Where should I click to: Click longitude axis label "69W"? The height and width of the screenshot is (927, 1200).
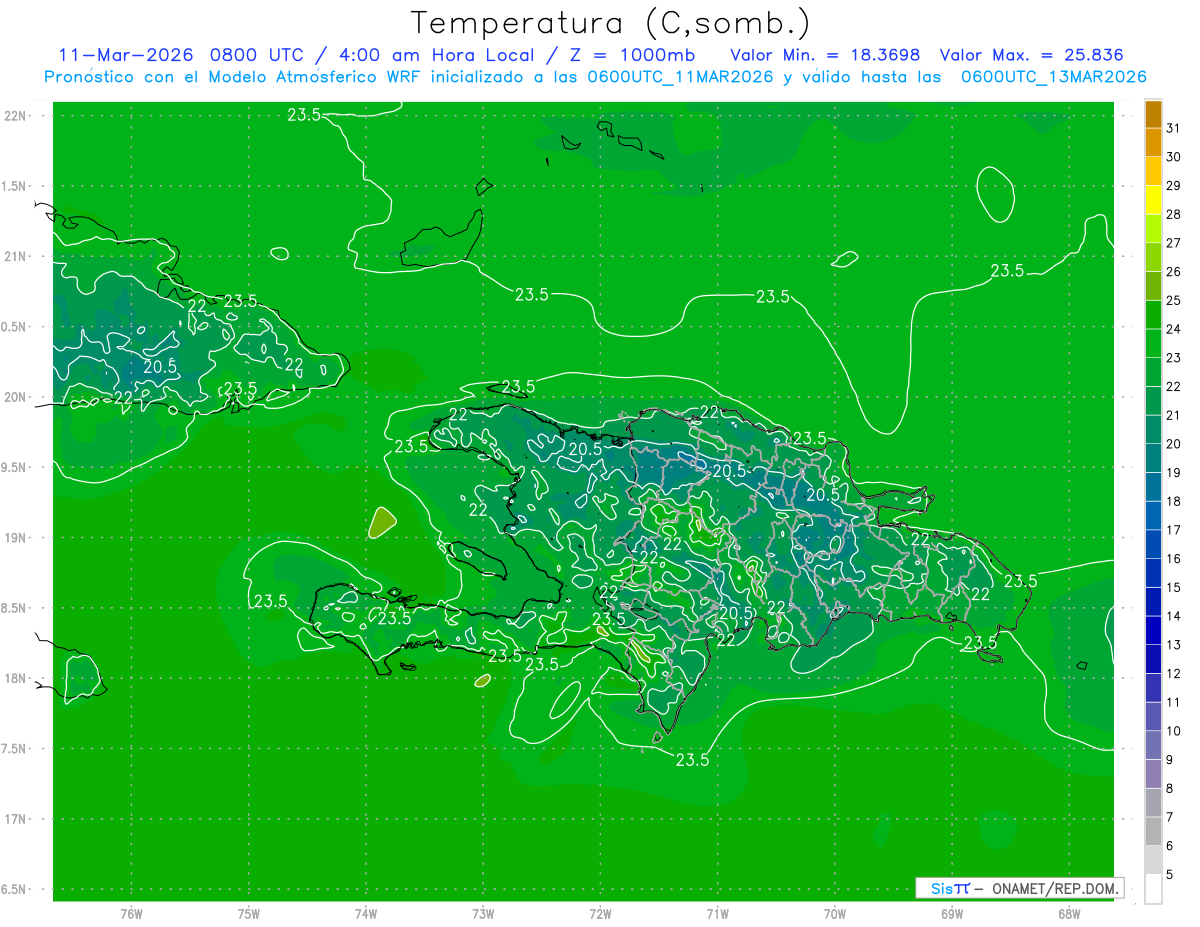coord(952,913)
